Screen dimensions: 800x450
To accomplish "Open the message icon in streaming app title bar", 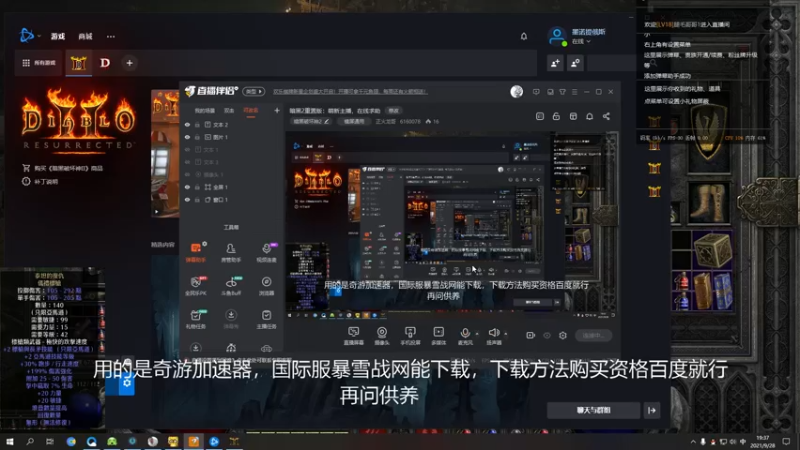I will (x=536, y=92).
